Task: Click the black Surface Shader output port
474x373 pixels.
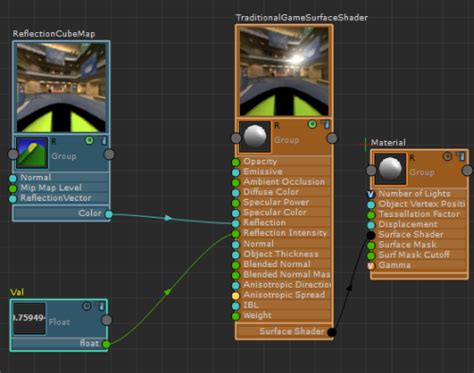Action: coord(331,332)
